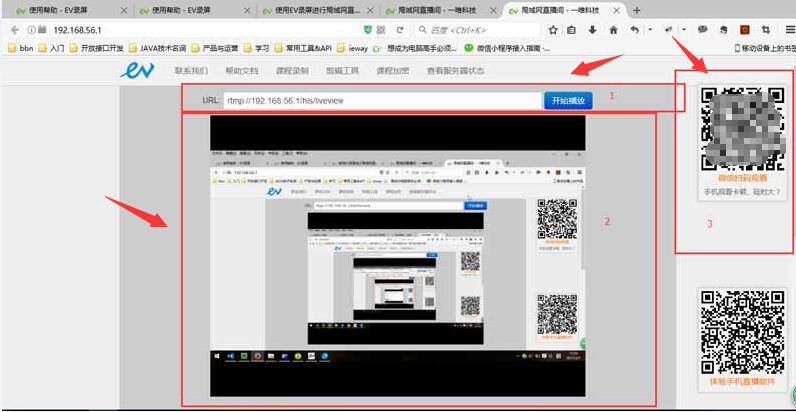This screenshot has height=412, width=796.
Task: Open a new tab with the plus button
Action: tap(637, 10)
